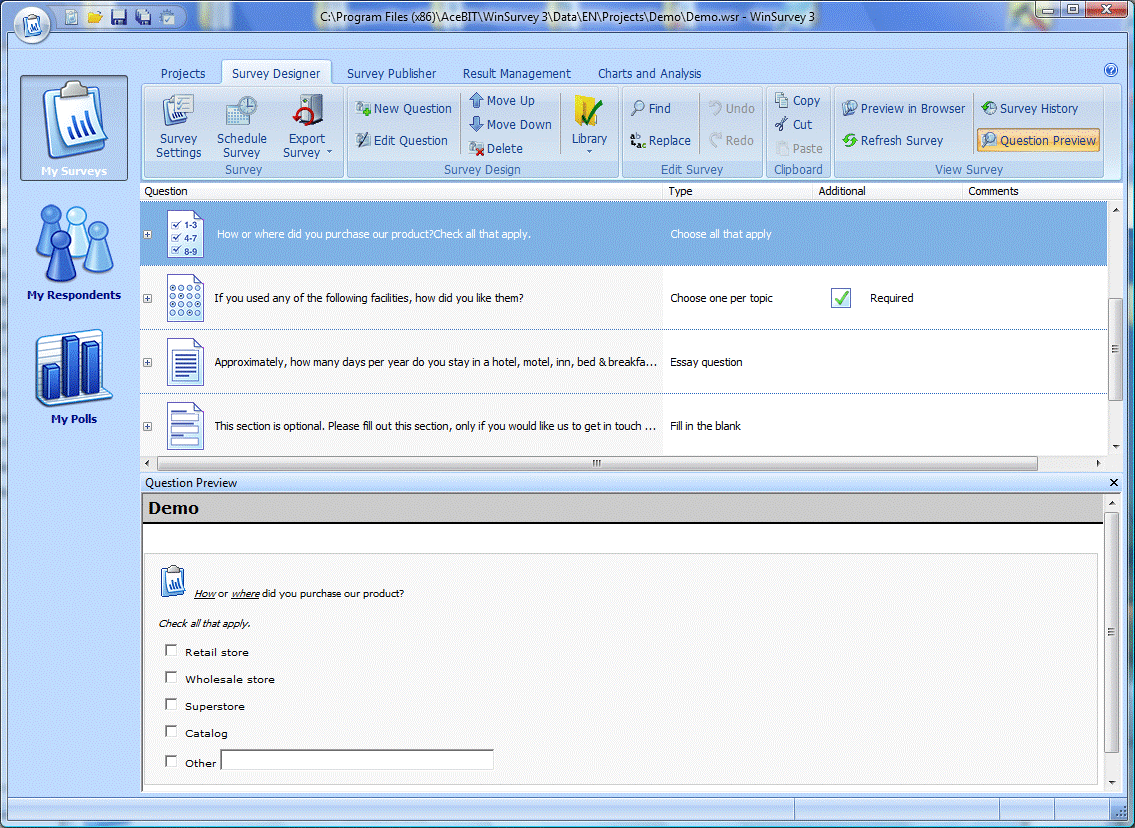Click the question list horizontal scrollbar thumb
The height and width of the screenshot is (828, 1135).
(597, 463)
